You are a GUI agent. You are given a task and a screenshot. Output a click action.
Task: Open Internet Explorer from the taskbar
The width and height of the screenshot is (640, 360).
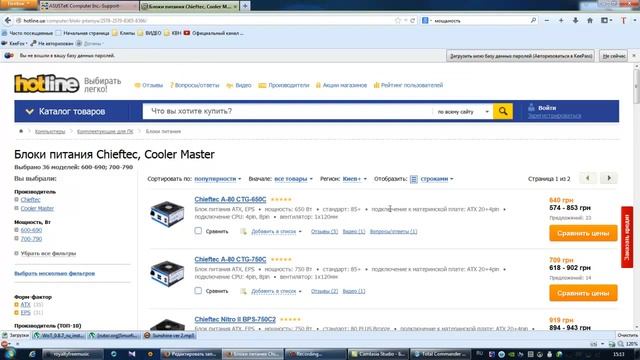[x=32, y=354]
